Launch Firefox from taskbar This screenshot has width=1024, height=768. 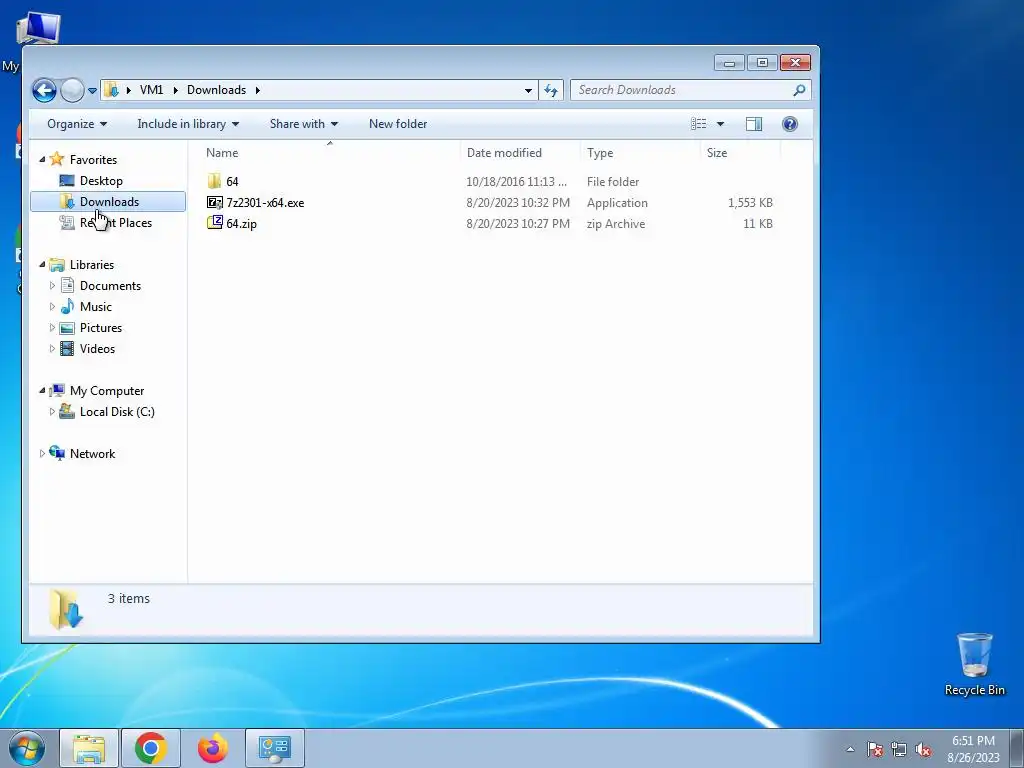click(213, 748)
